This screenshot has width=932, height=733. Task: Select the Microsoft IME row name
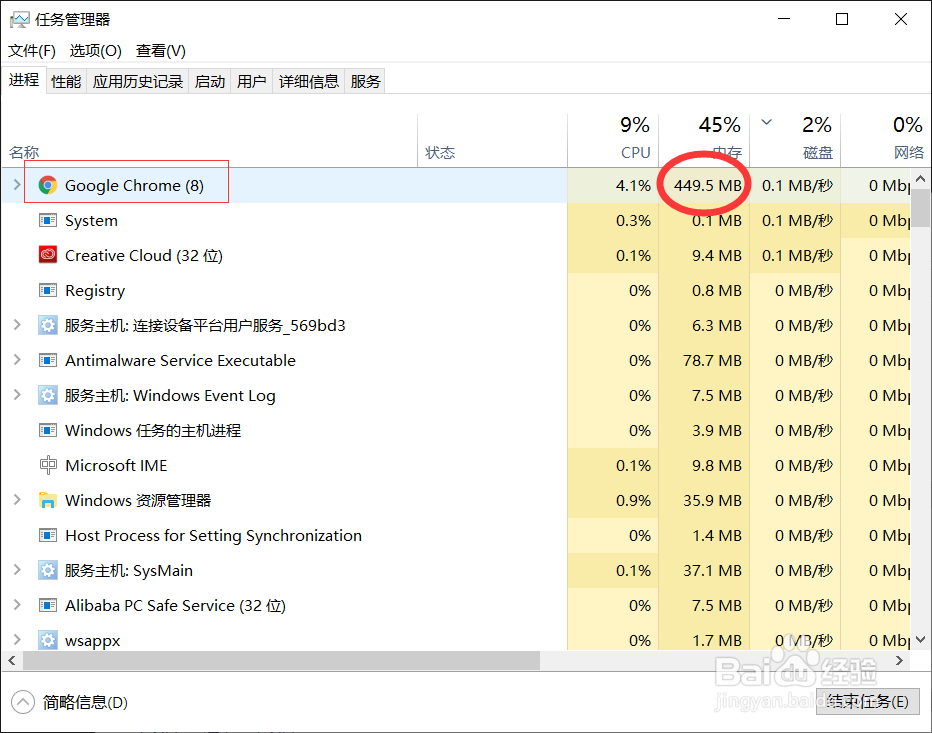point(116,465)
